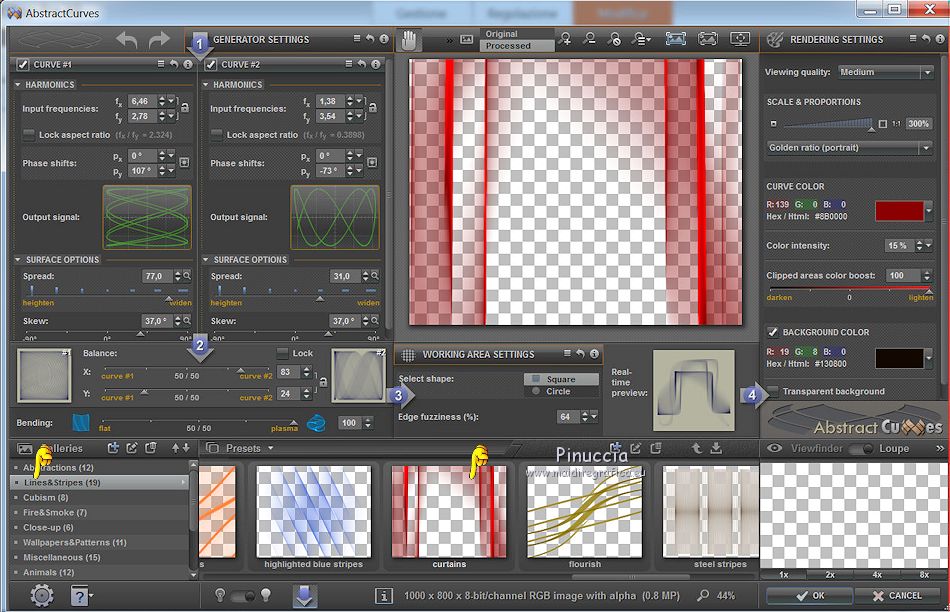Enable Transparent background checkbox
The width and height of the screenshot is (950, 612).
point(773,391)
